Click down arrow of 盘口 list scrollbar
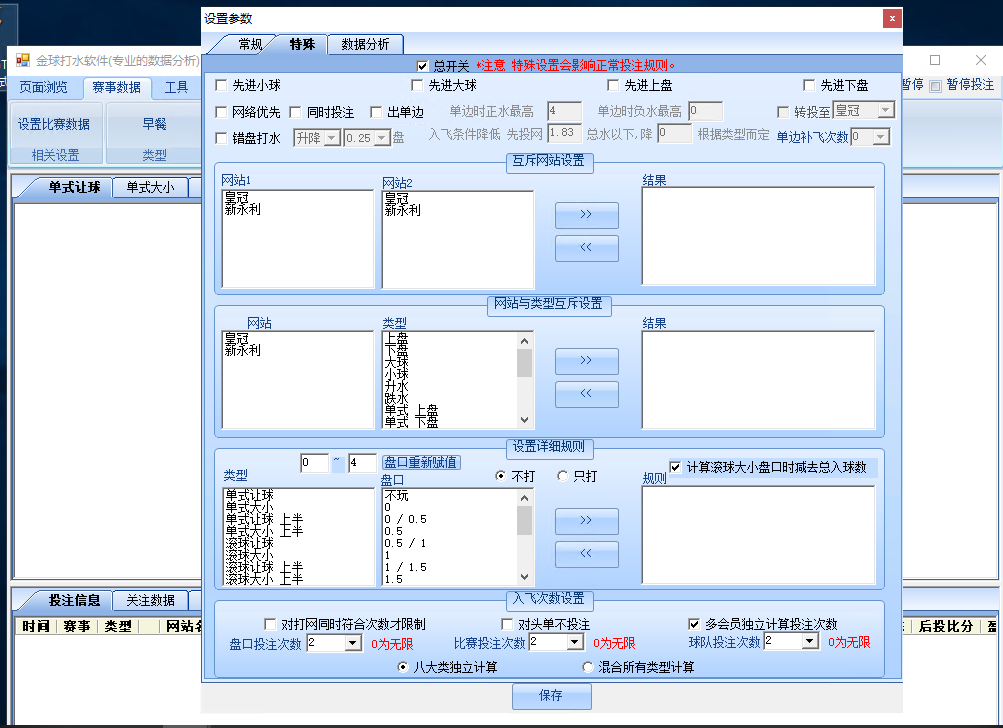 [x=525, y=577]
